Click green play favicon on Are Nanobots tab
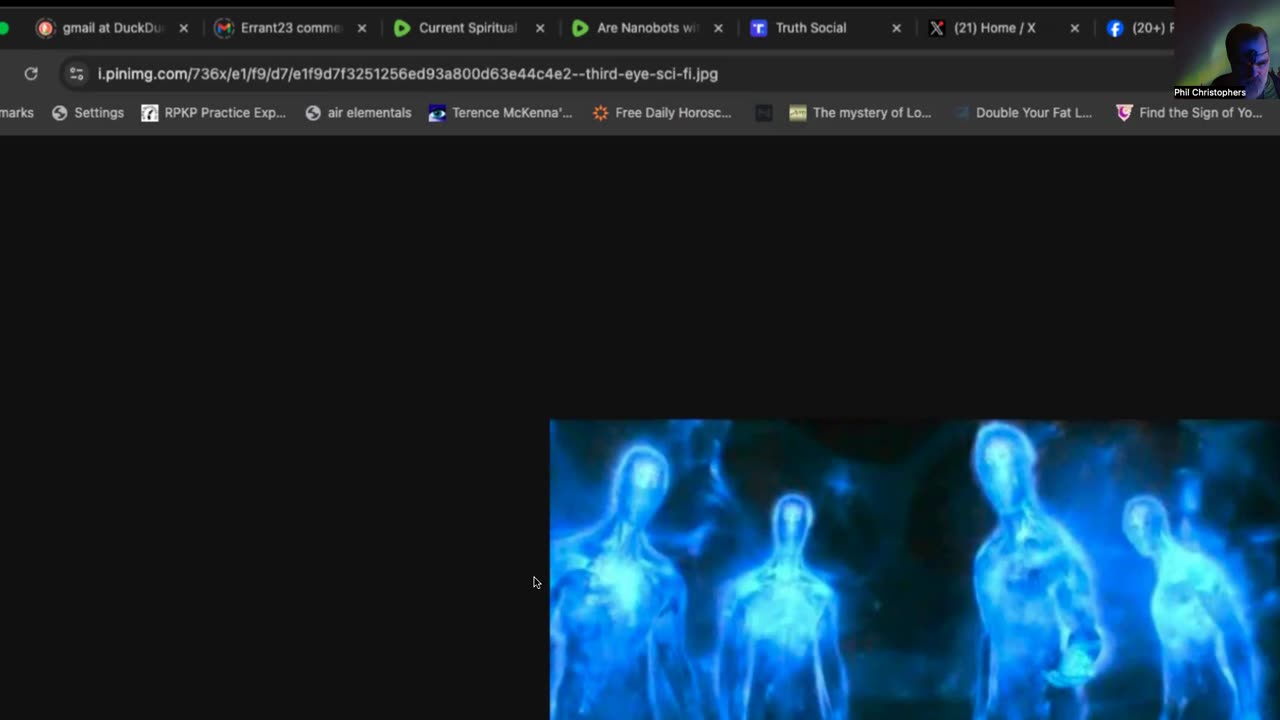 pos(580,28)
